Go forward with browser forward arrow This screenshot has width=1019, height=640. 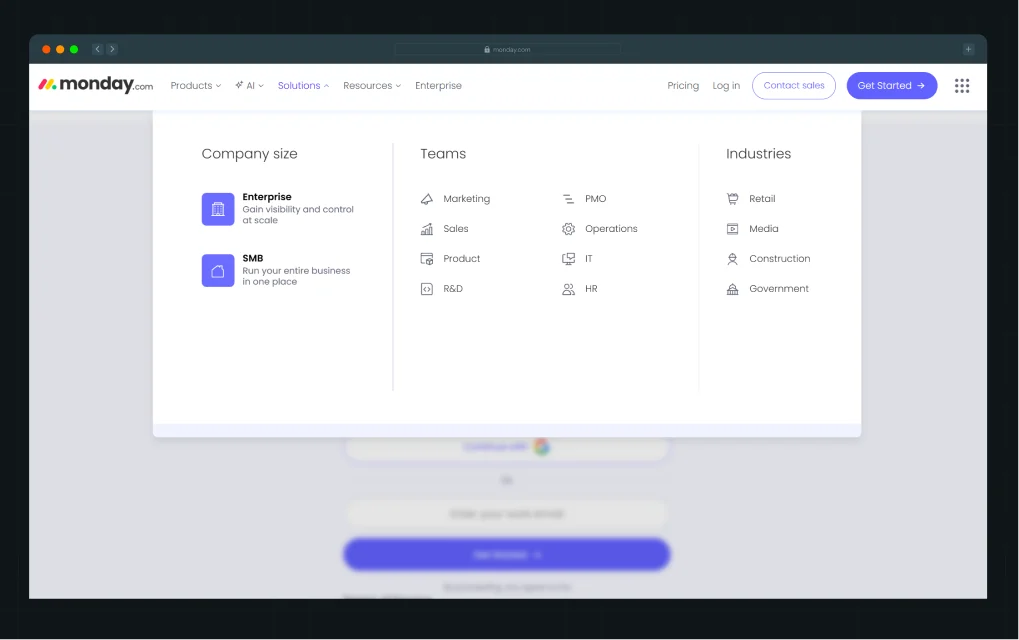(112, 49)
